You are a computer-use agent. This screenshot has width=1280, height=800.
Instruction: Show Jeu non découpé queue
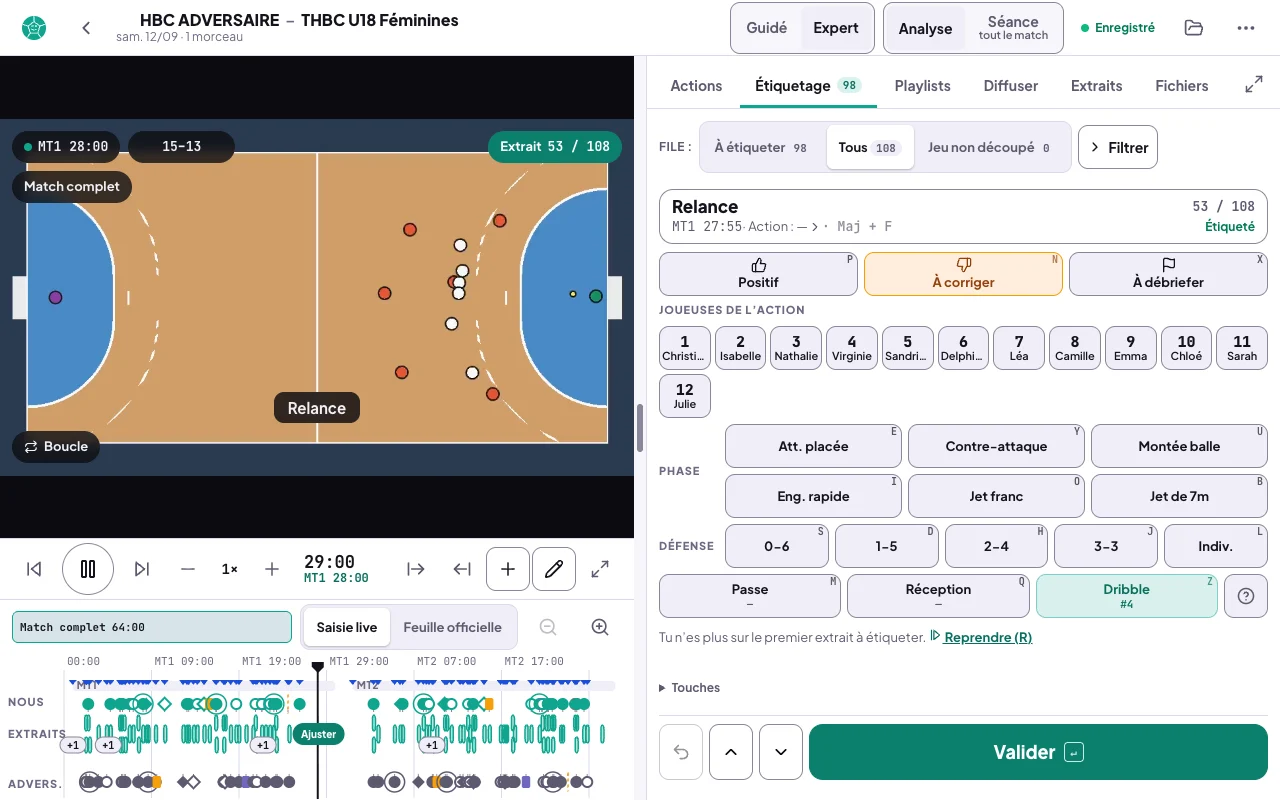tap(992, 147)
